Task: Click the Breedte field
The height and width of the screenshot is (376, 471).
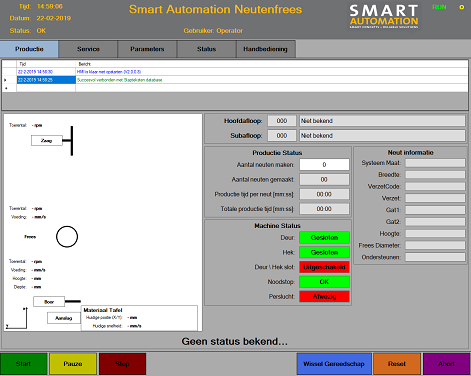Action: pos(435,175)
